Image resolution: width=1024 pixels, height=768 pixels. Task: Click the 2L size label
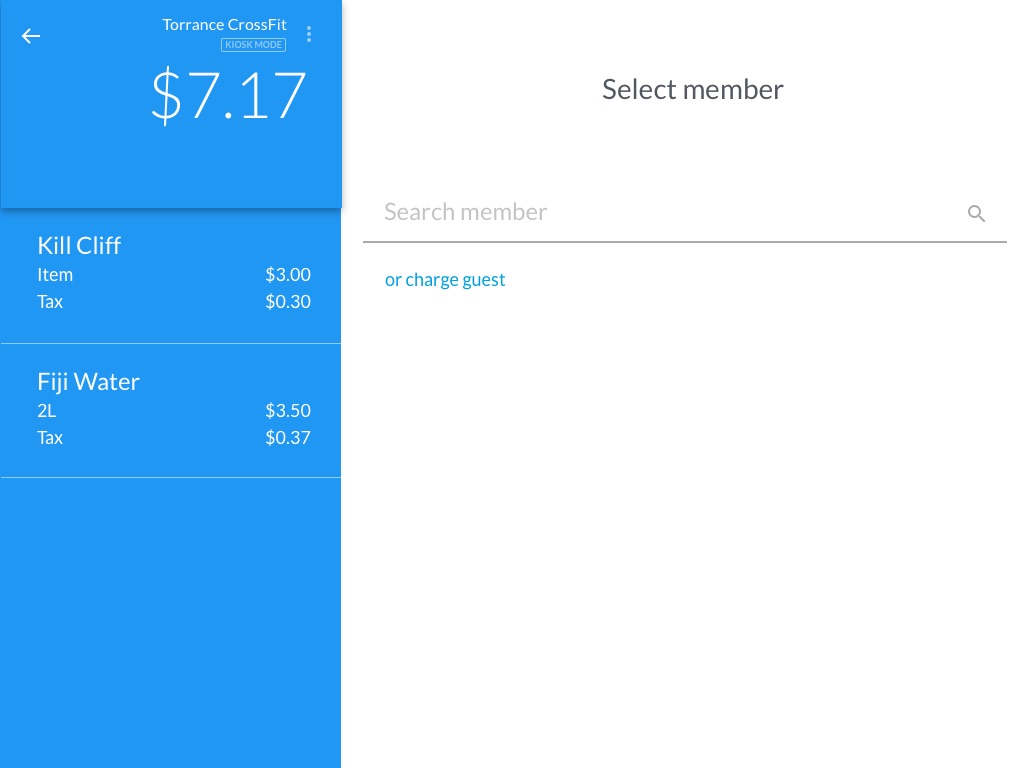[47, 411]
